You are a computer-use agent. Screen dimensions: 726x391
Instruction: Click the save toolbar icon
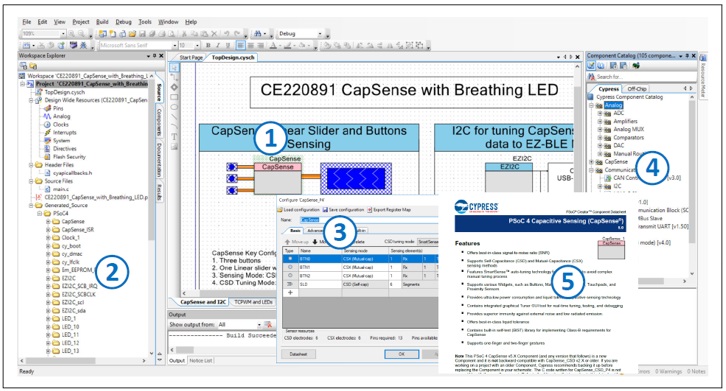(142, 34)
